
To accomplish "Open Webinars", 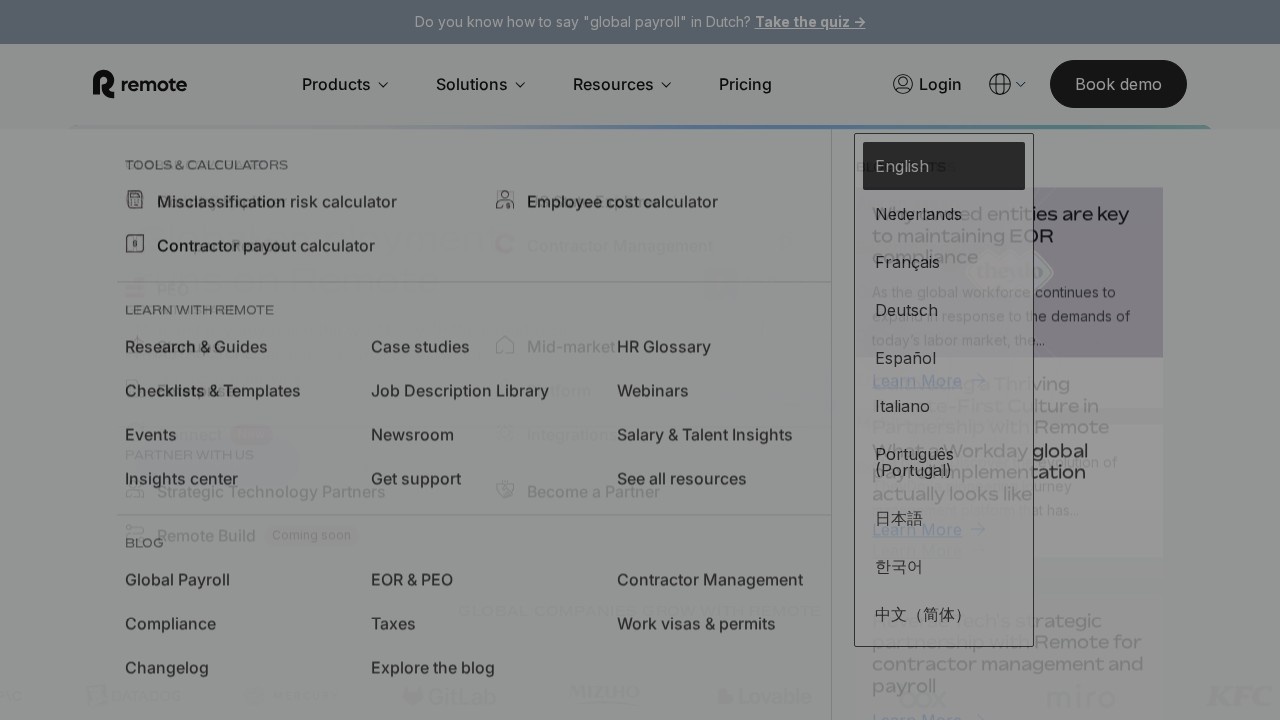I will 653,390.
